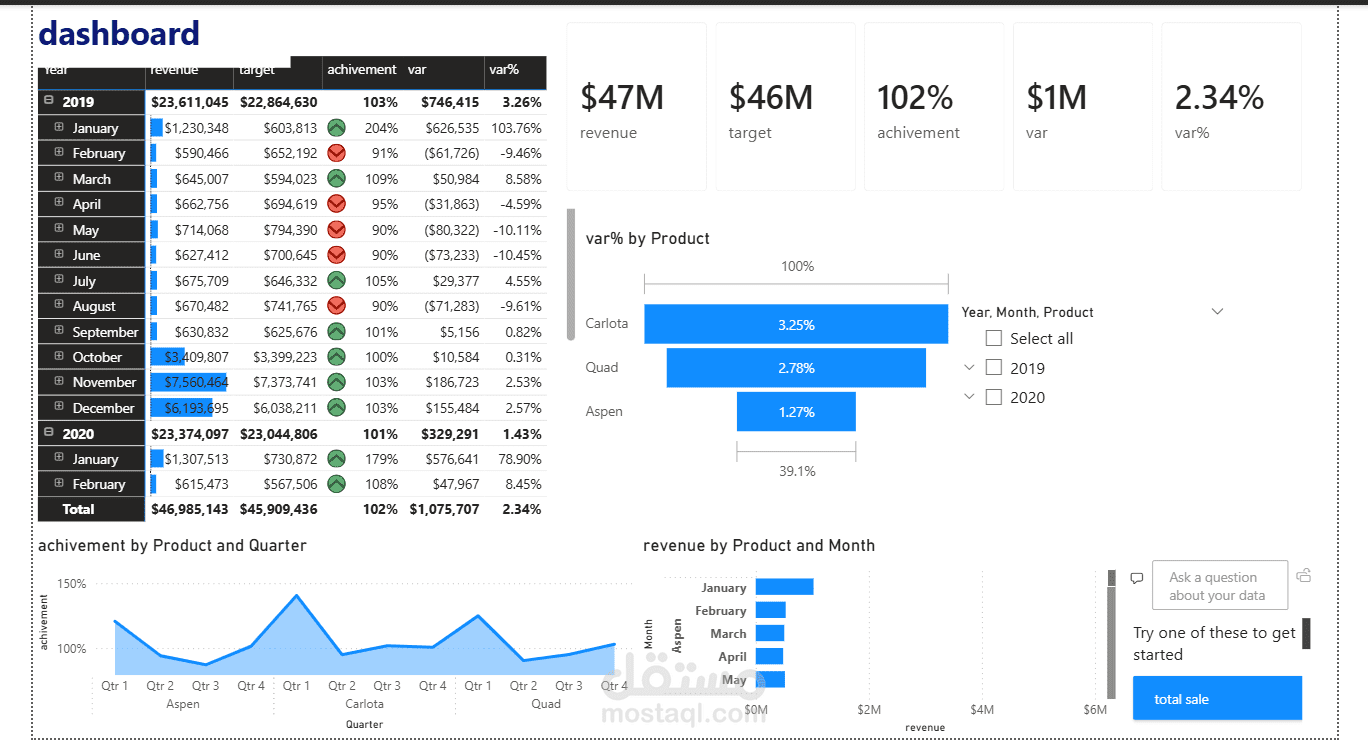Open the Year, Month, Product slicer dropdown
Screen dimensions: 1368x743
1217,311
